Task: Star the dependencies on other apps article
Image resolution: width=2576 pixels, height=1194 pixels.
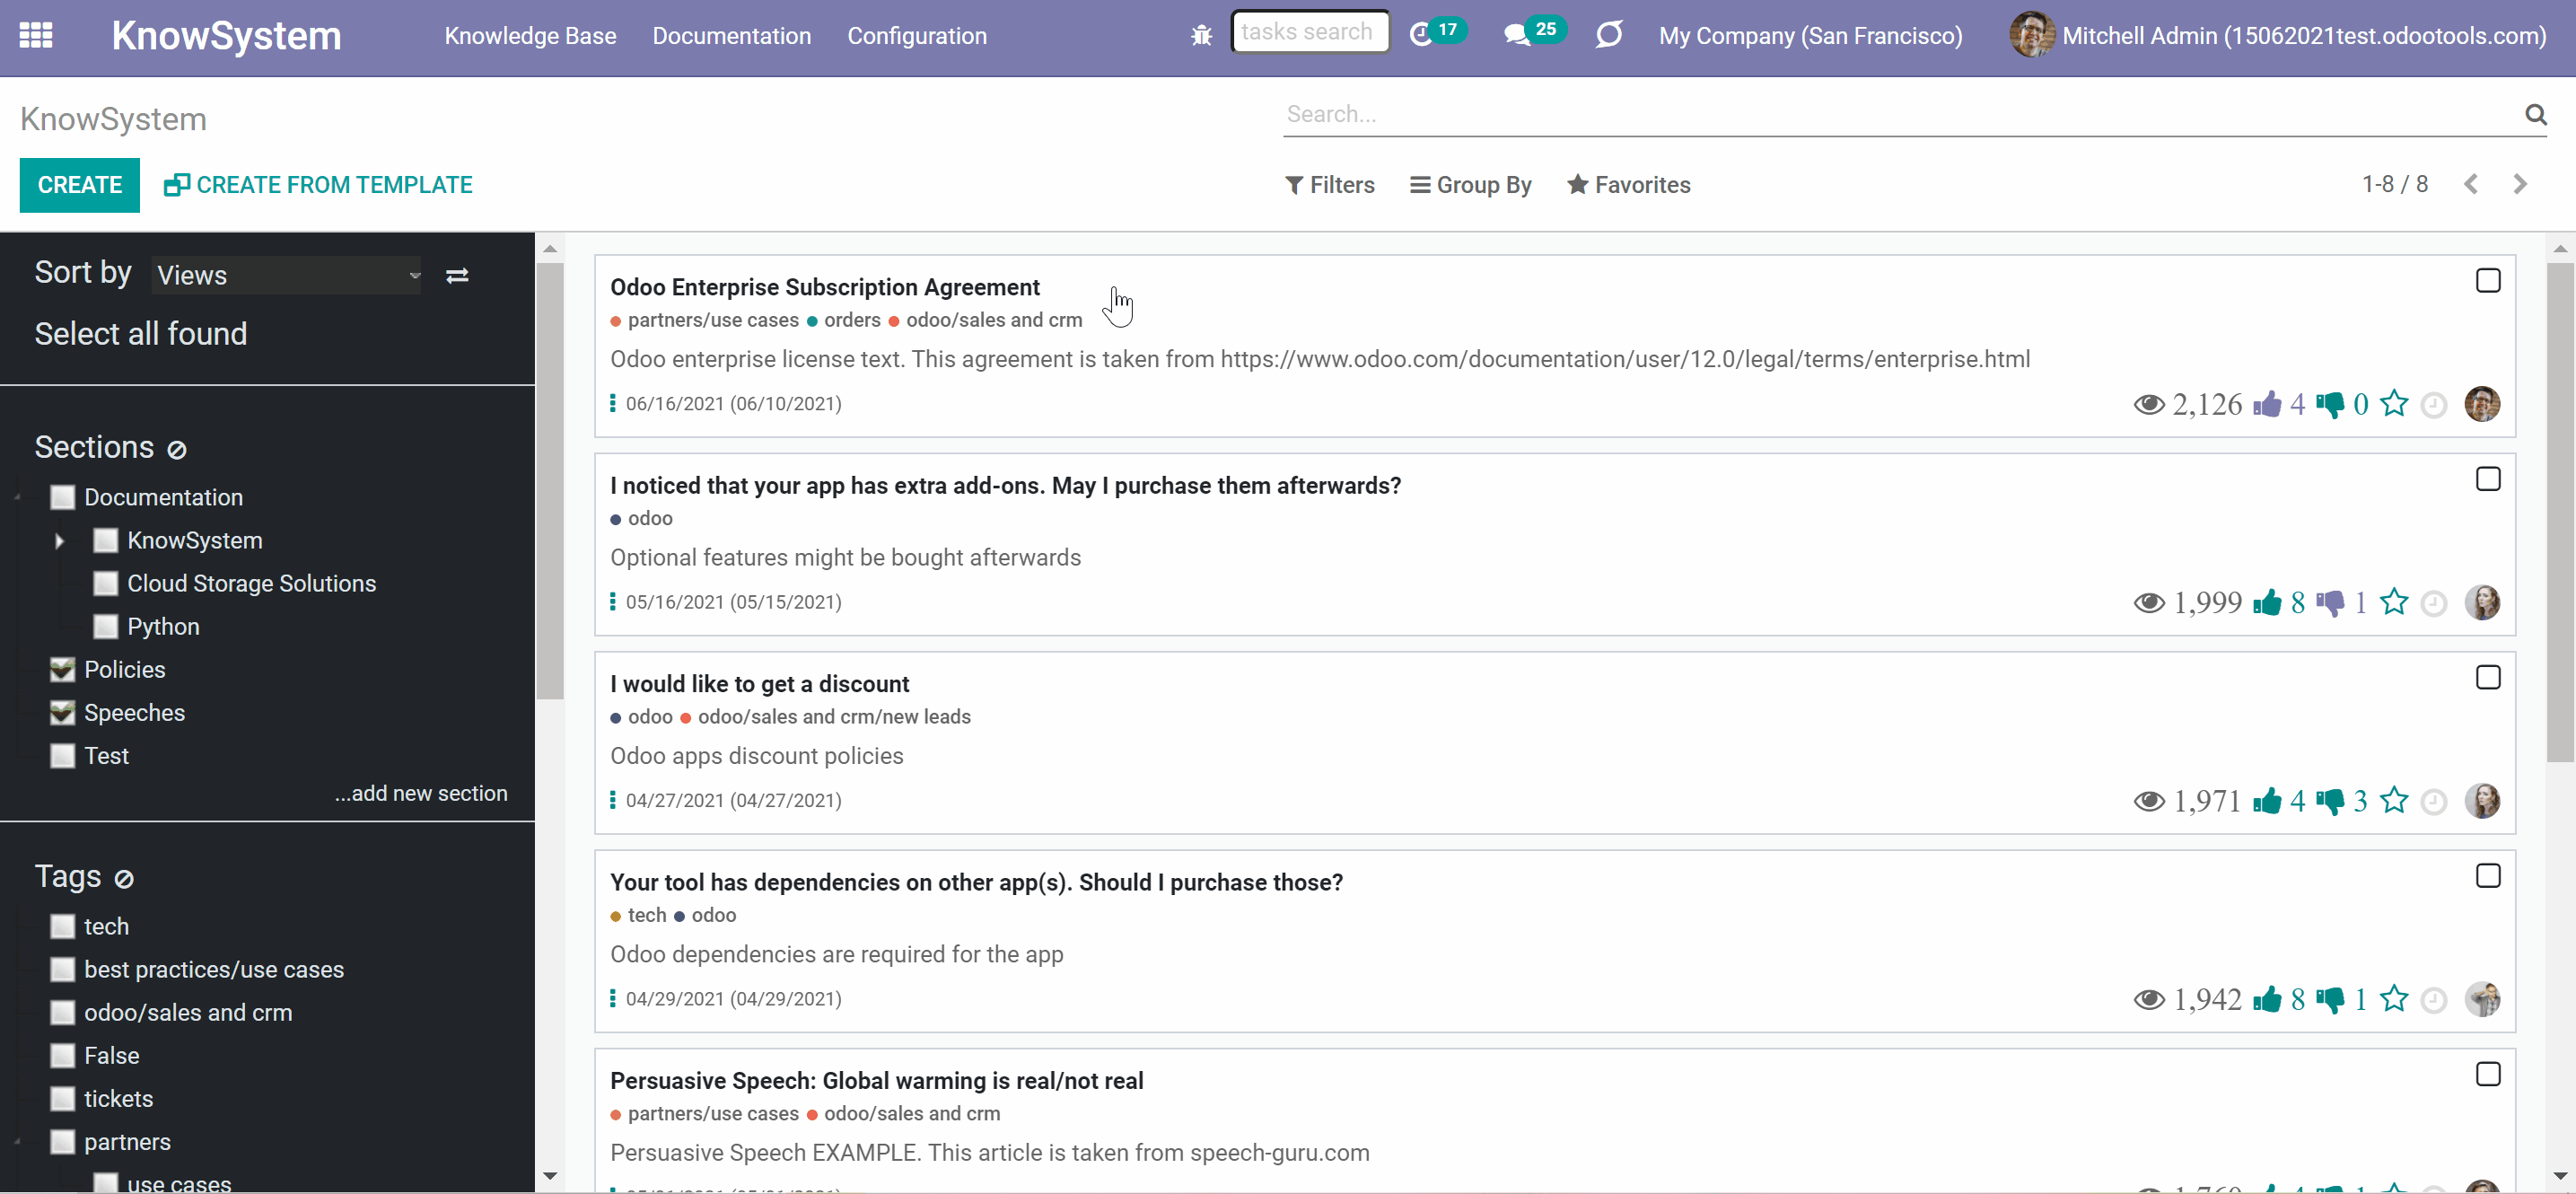Action: tap(2394, 998)
